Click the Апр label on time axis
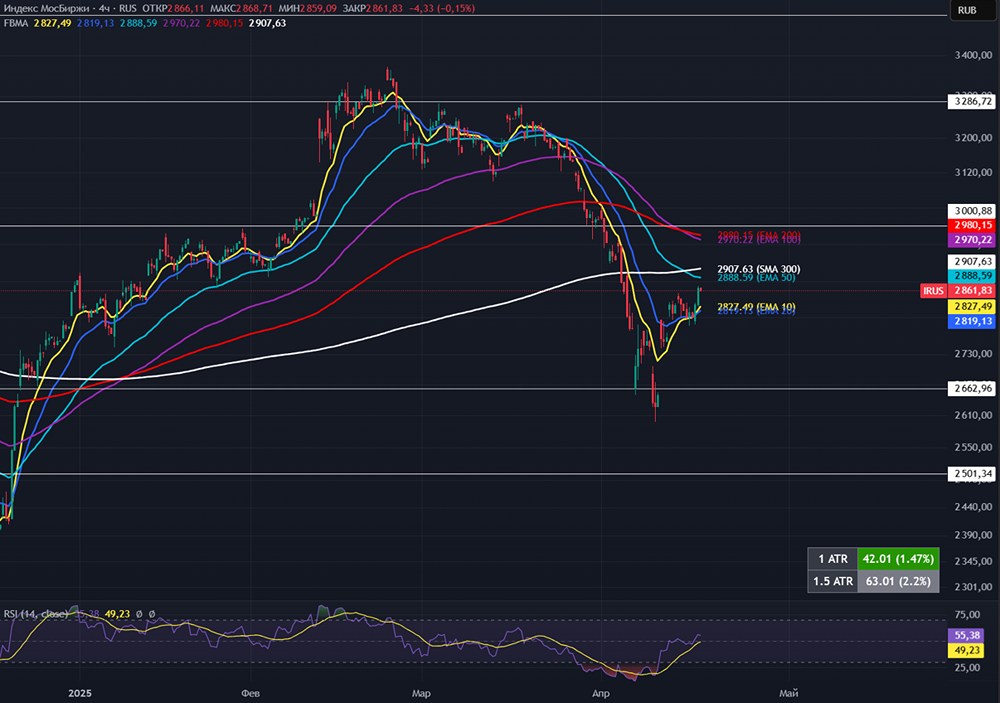This screenshot has width=1000, height=703. pyautogui.click(x=601, y=693)
